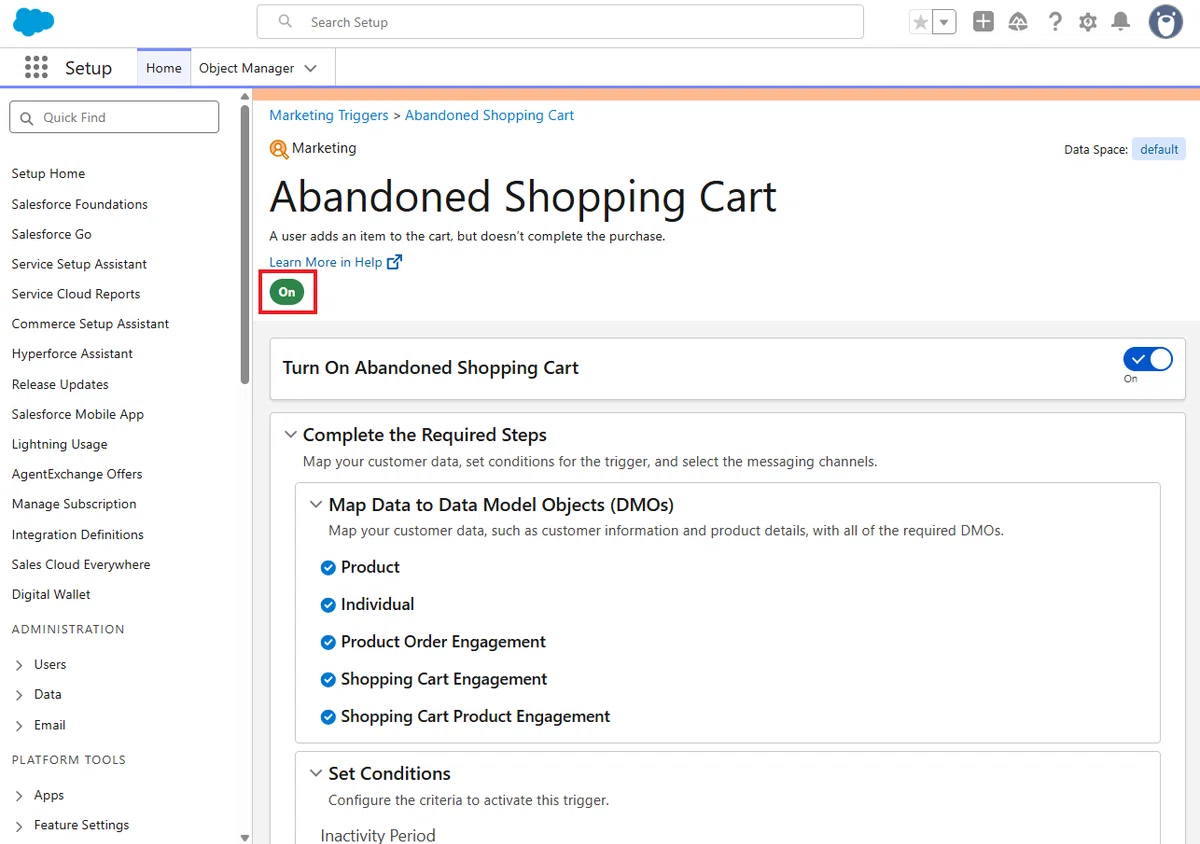Open AgentExchange Offers
This screenshot has height=844, width=1200.
tap(77, 474)
